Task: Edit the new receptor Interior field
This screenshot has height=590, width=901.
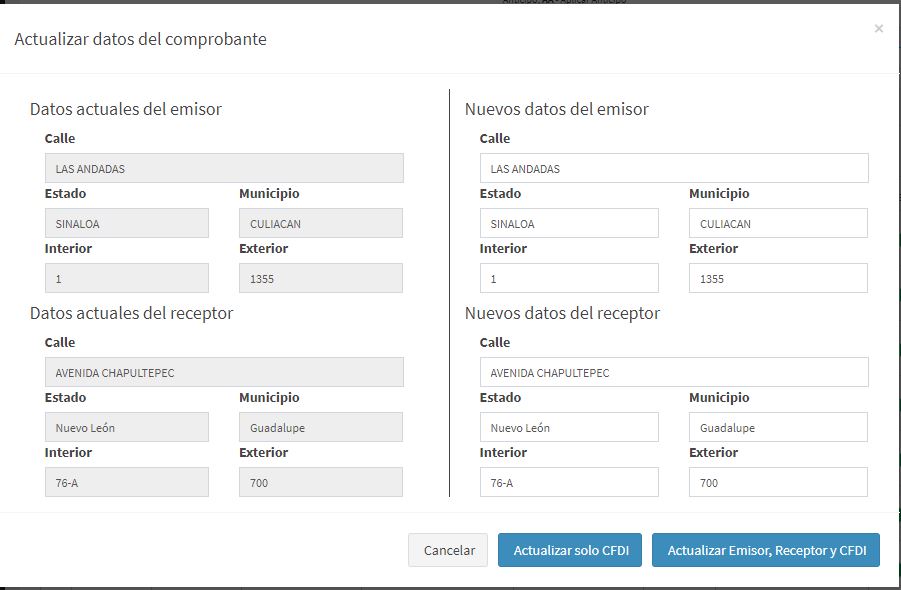Action: (568, 482)
